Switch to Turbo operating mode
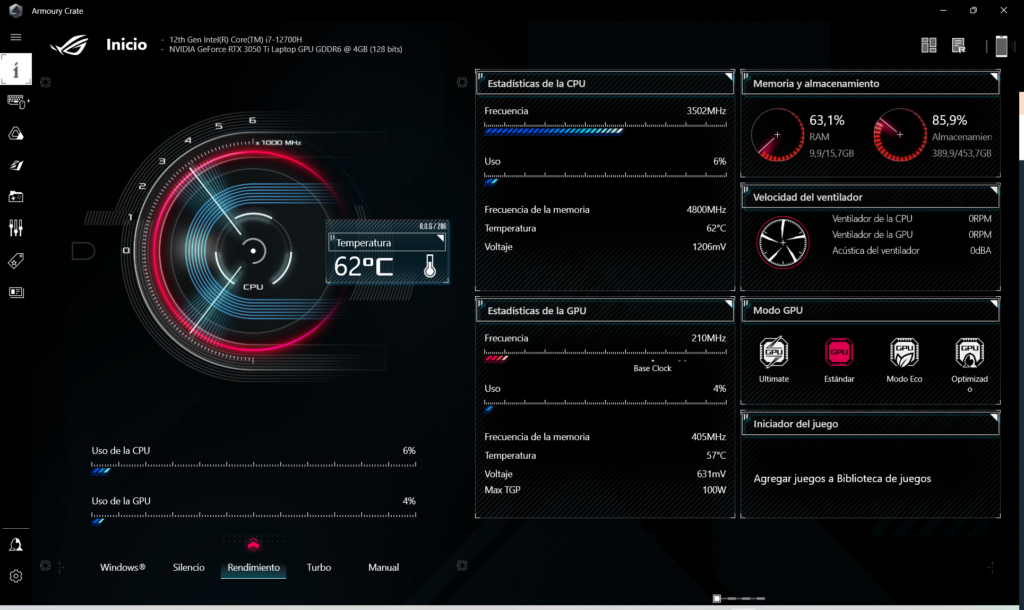Viewport: 1024px width, 610px height. (319, 568)
